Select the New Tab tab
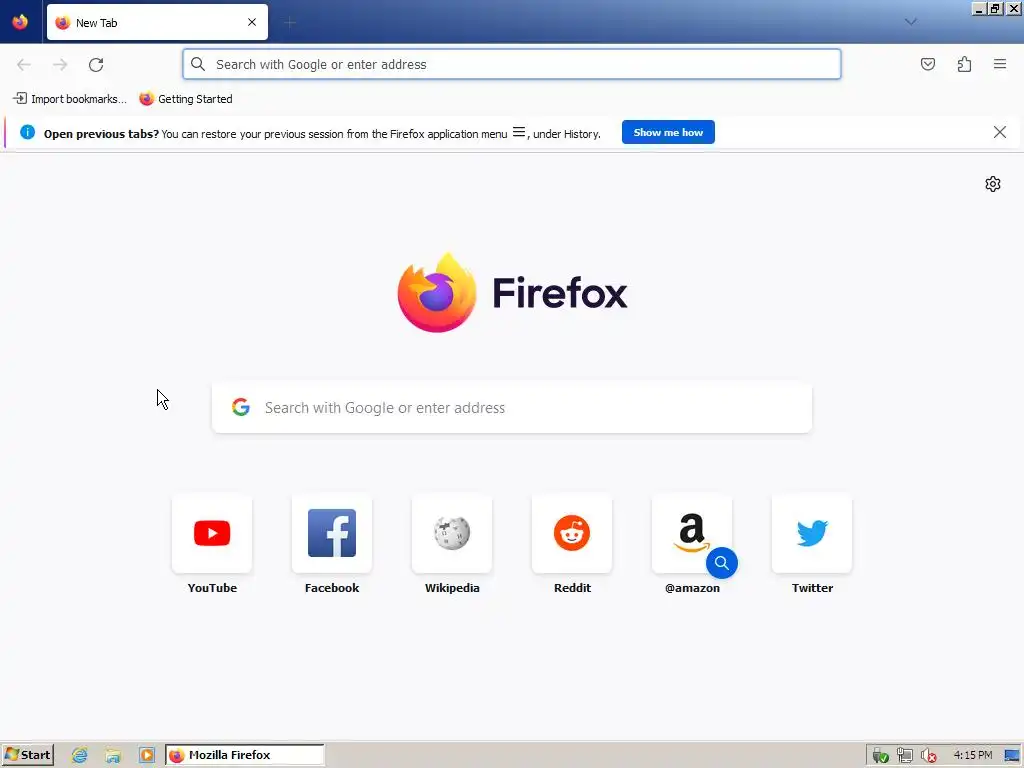 point(157,22)
